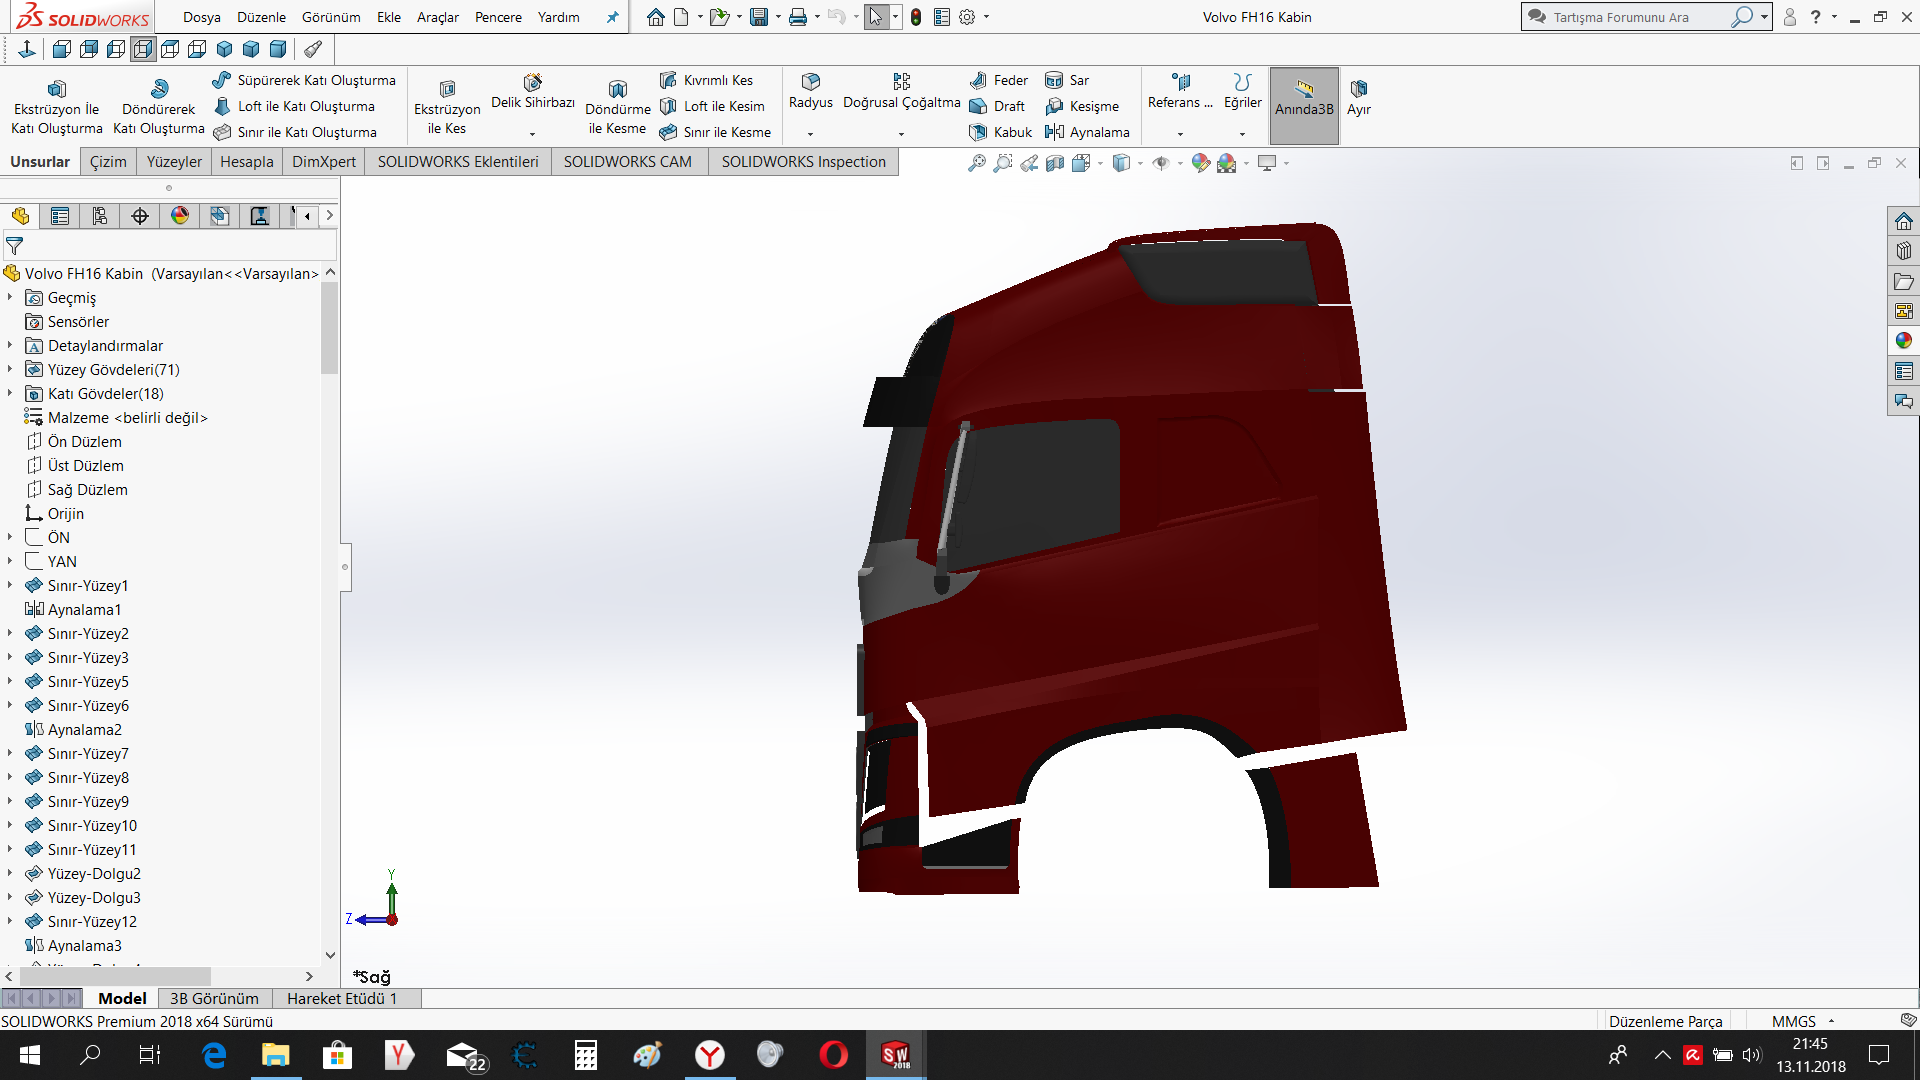
Task: Expand Katı Gövdeler(18) folder
Action: coord(10,393)
